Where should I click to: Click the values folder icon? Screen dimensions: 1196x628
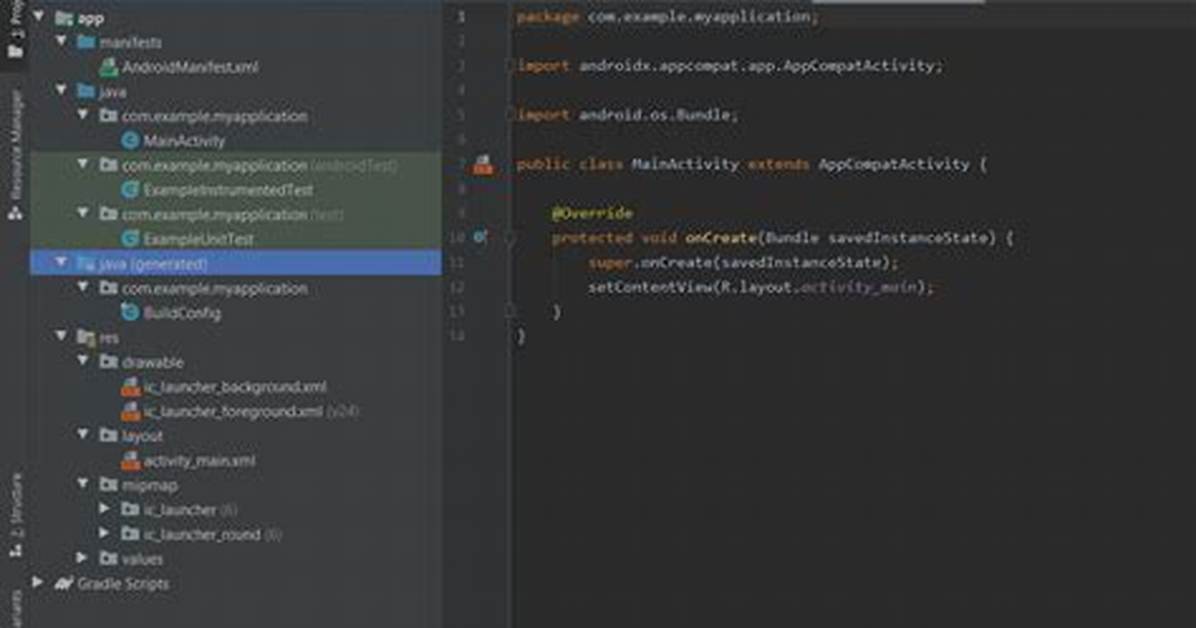[108, 559]
